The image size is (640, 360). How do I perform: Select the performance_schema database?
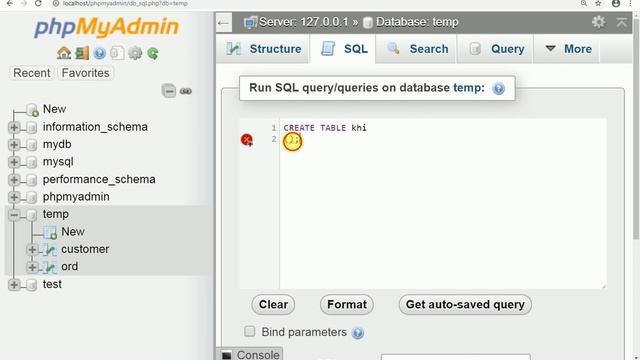pos(99,180)
